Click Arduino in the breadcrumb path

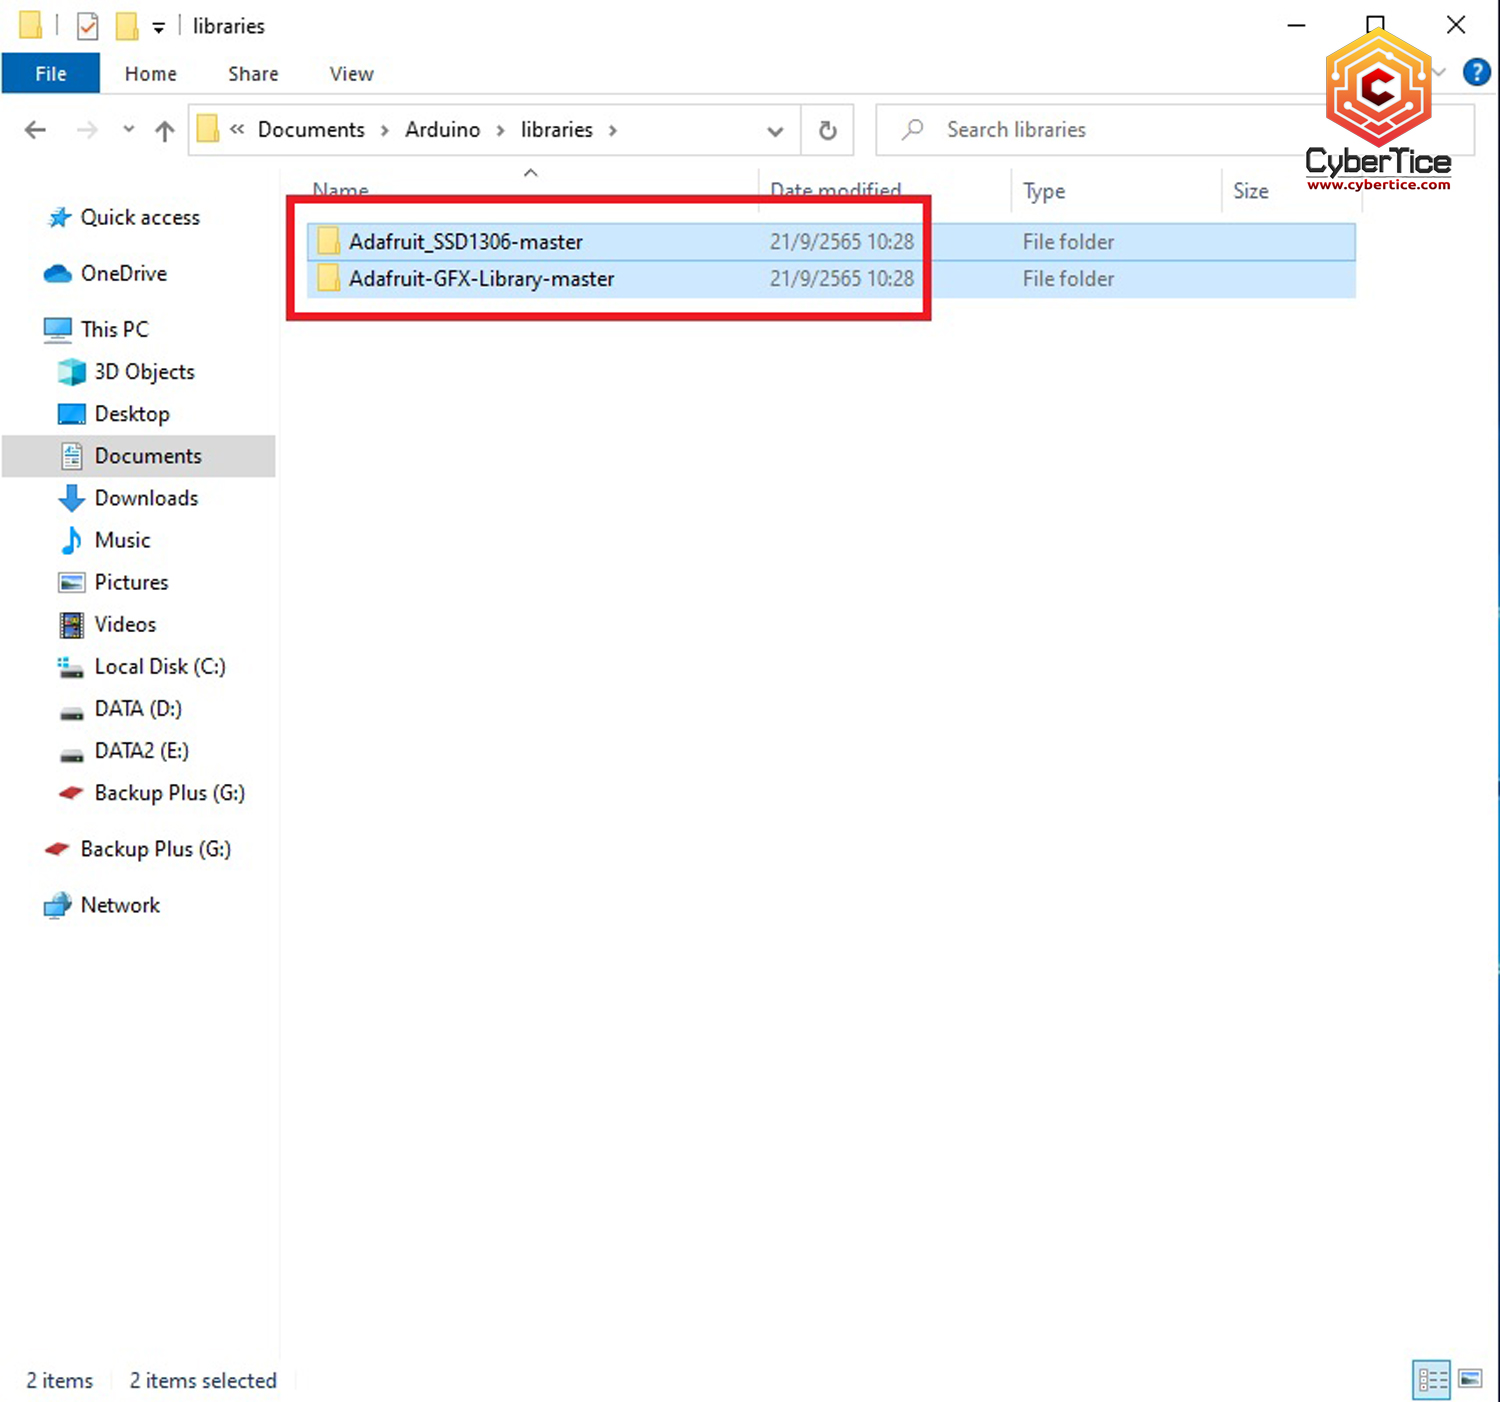click(442, 130)
